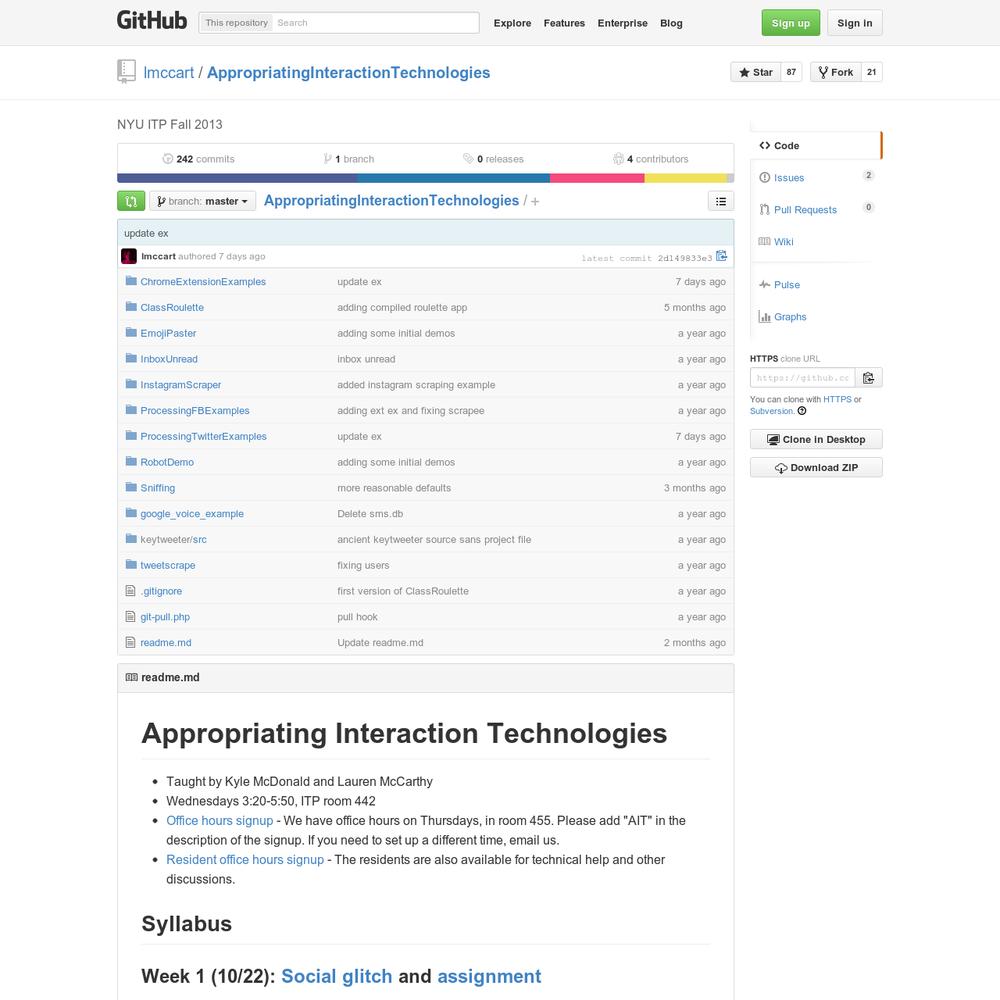View the 0 releases link
The image size is (1000, 1000).
click(x=493, y=159)
